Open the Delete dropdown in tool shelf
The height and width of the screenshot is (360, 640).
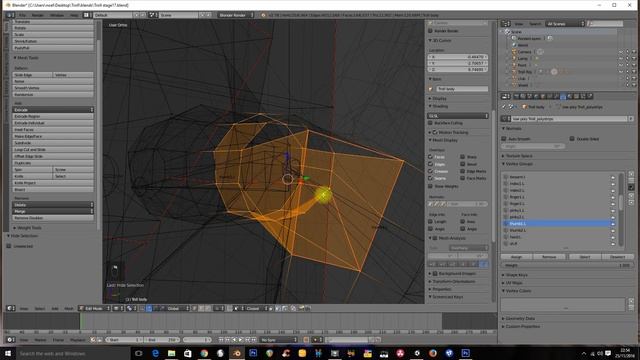click(53, 204)
